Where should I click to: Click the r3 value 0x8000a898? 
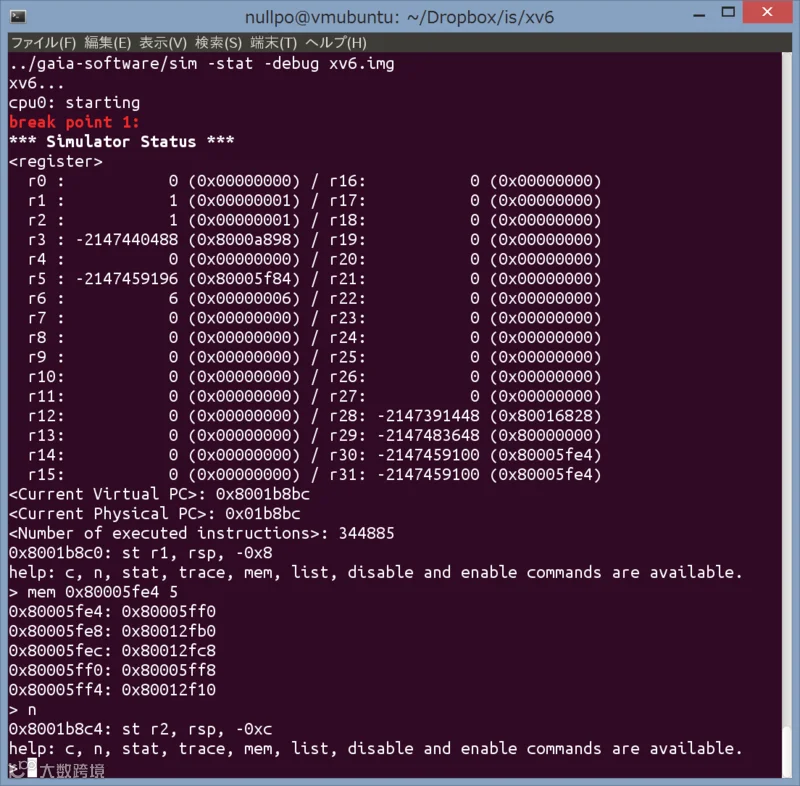click(x=244, y=240)
